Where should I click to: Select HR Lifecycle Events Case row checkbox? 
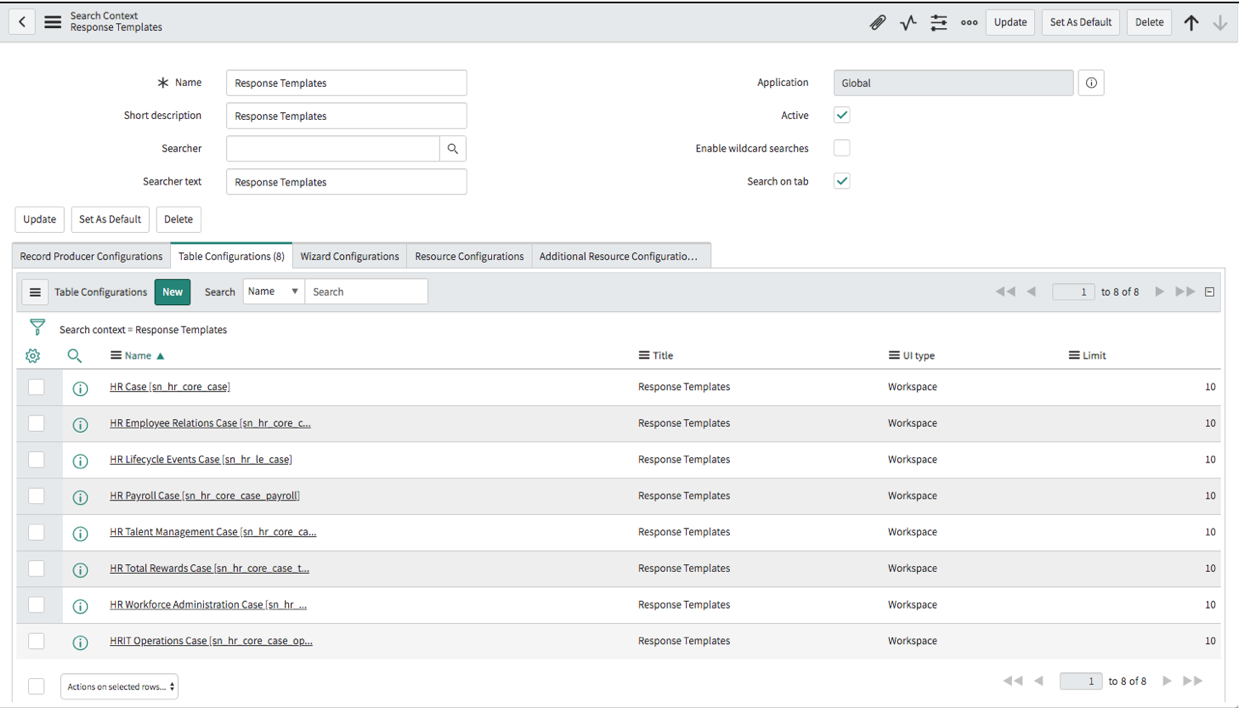click(x=36, y=459)
